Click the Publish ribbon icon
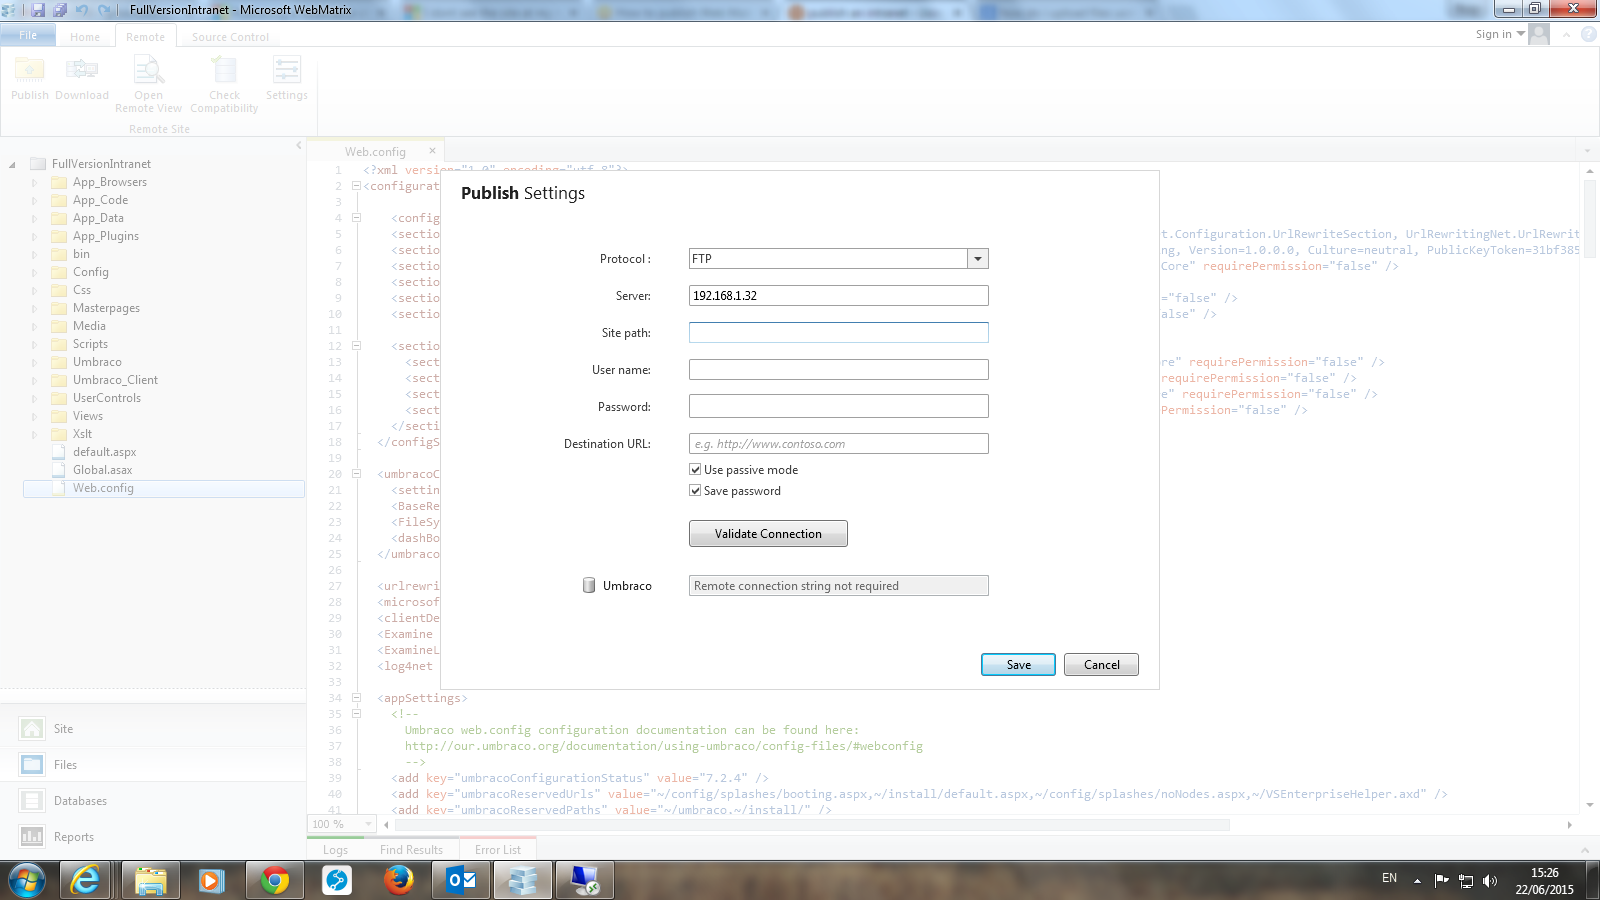1600x900 pixels. coord(29,70)
